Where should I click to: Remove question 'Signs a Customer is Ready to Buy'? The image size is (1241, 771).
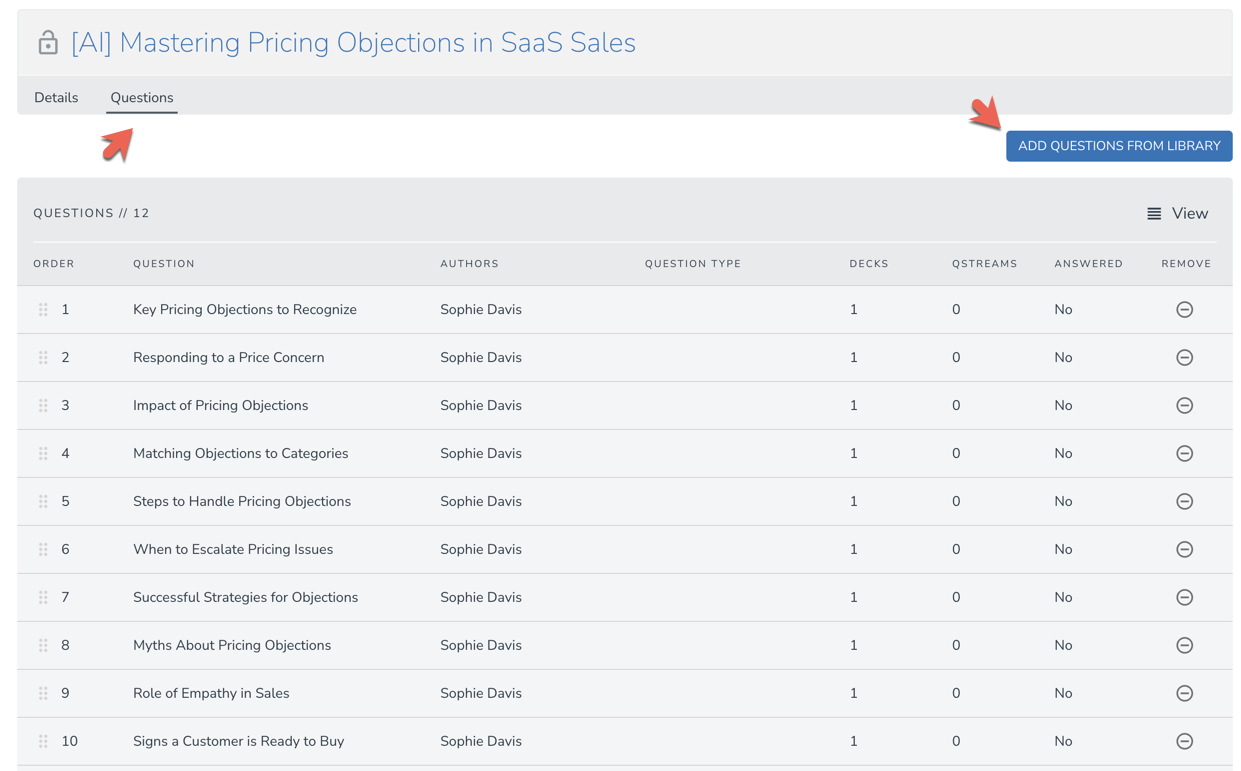(x=1184, y=742)
